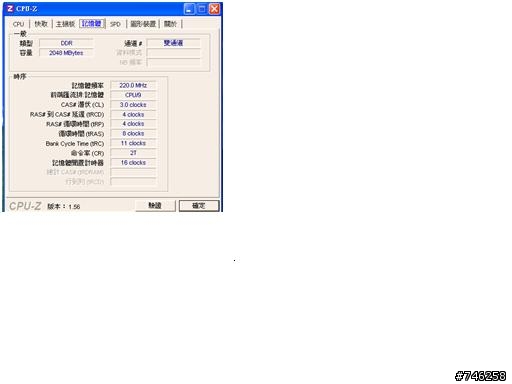Click the CPU/9 FSB:DRAM ratio value
Screen dimensions: 512x384
point(133,95)
